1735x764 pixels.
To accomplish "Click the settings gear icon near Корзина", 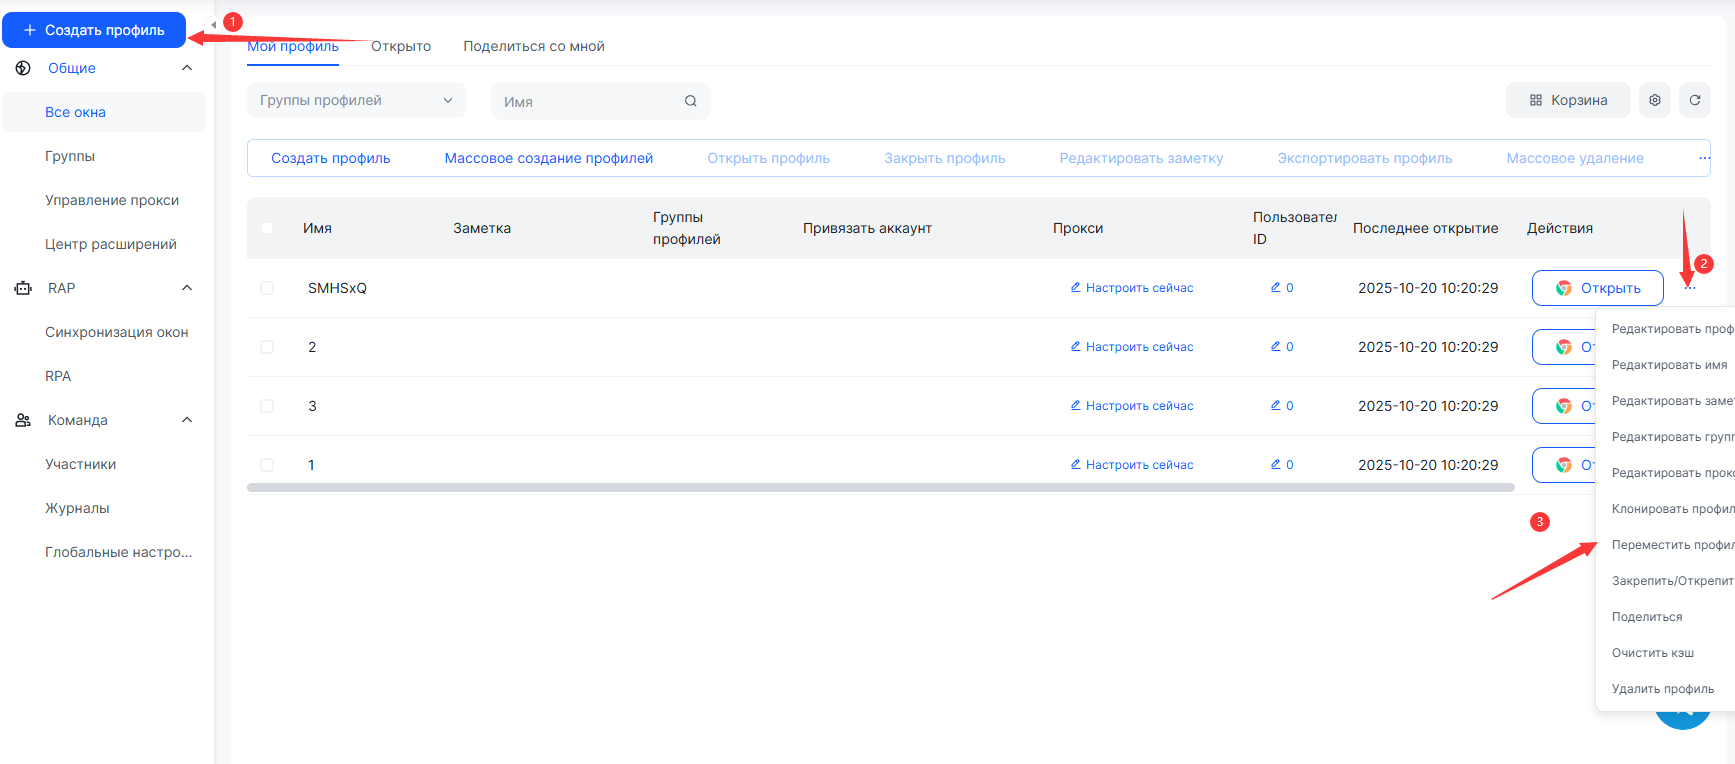I will pyautogui.click(x=1655, y=100).
